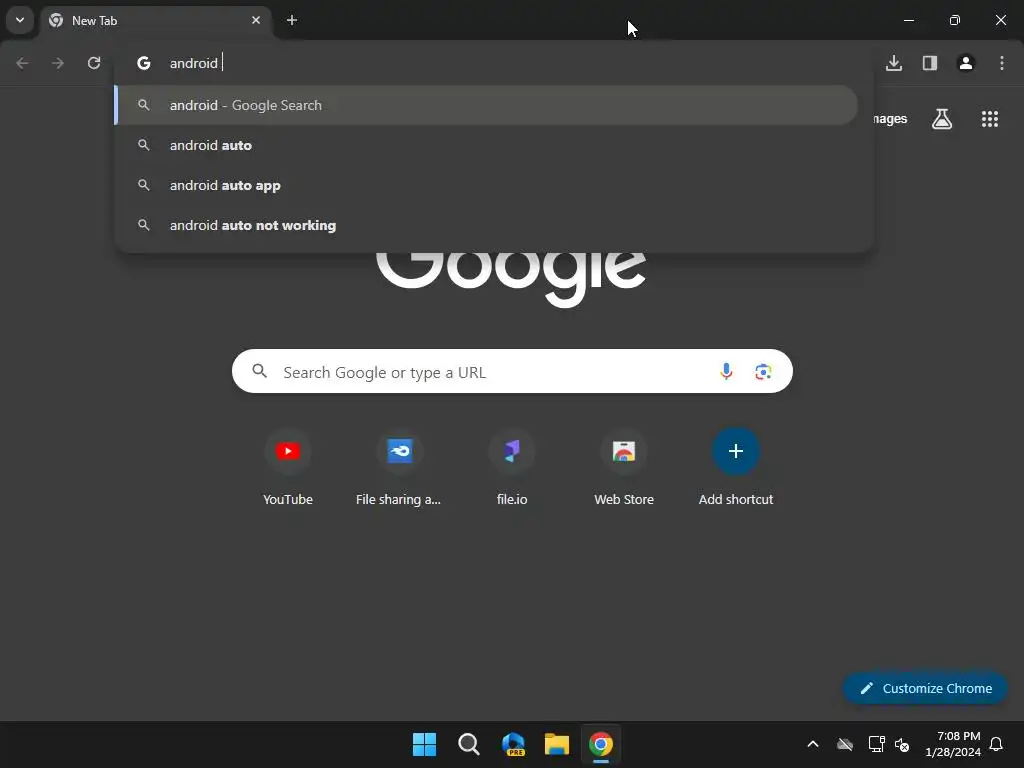Select the New Tab browser tab

click(x=155, y=21)
